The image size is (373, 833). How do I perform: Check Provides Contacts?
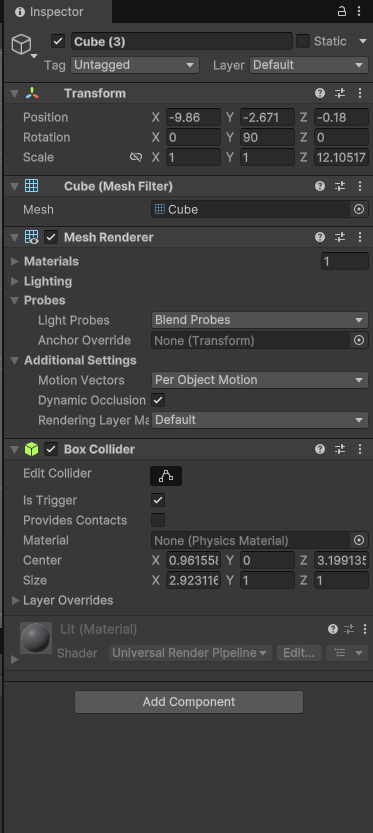coord(158,520)
